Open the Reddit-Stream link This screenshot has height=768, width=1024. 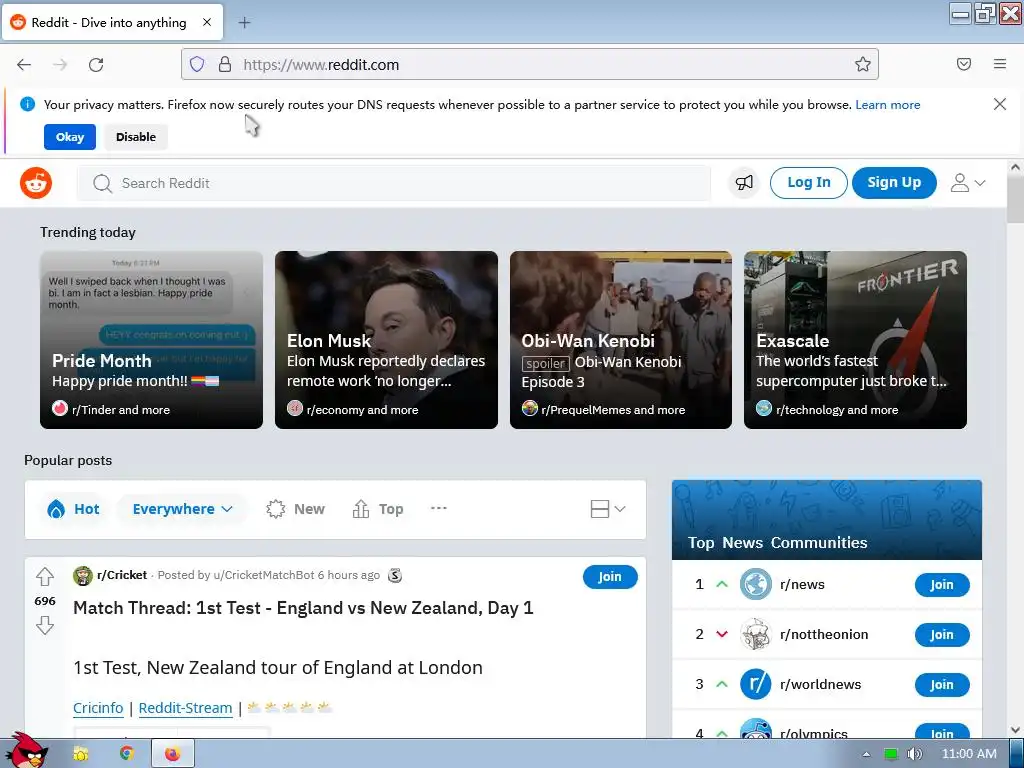(185, 708)
